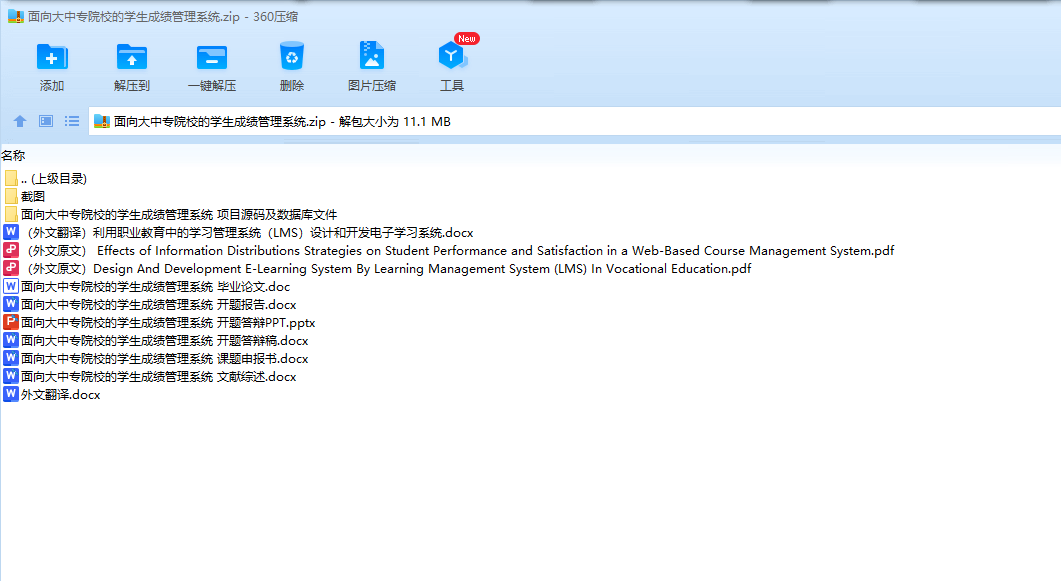Click PDF icon of Effects of Information Distributions
The image size is (1061, 581).
click(x=11, y=250)
